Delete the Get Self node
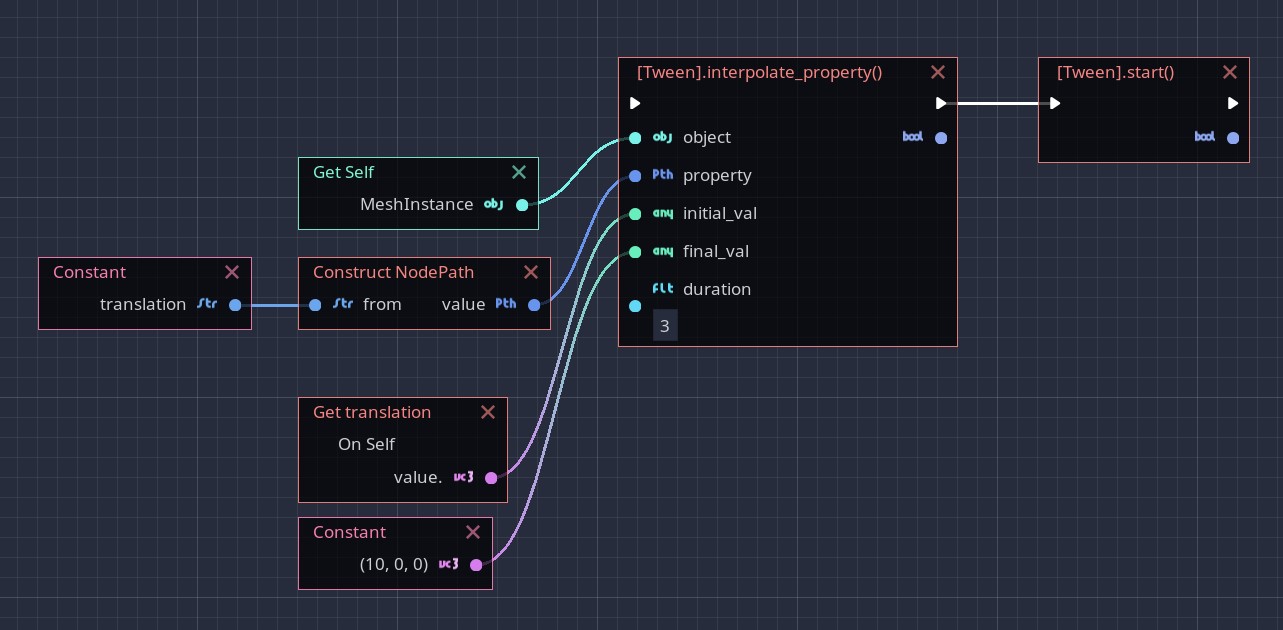Screen dimensions: 1283x630 pyautogui.click(x=519, y=172)
